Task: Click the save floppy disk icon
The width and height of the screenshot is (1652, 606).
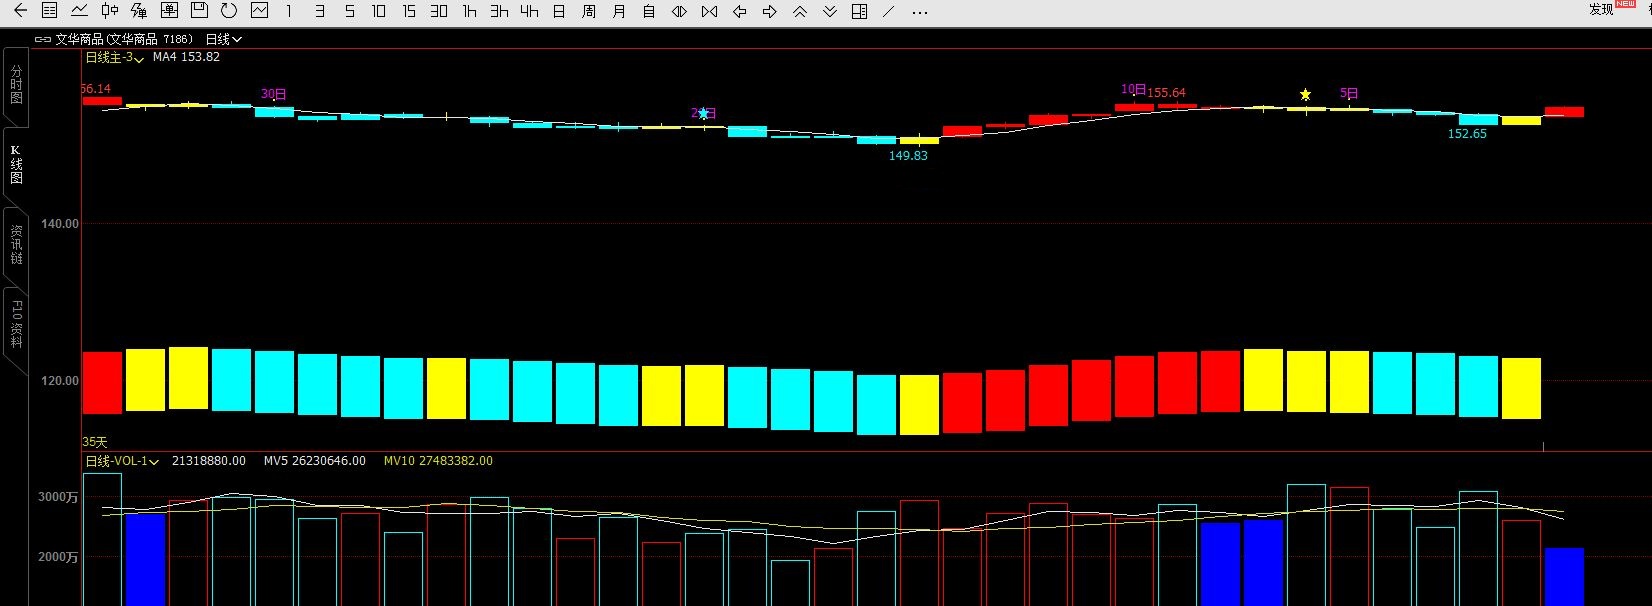Action: click(x=199, y=11)
